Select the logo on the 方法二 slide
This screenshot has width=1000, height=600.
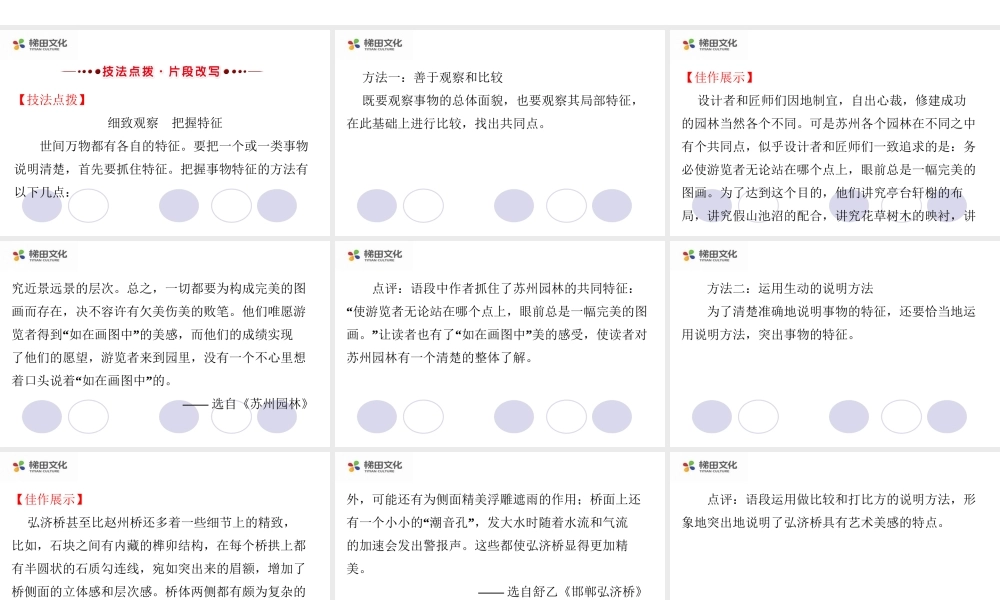710,255
